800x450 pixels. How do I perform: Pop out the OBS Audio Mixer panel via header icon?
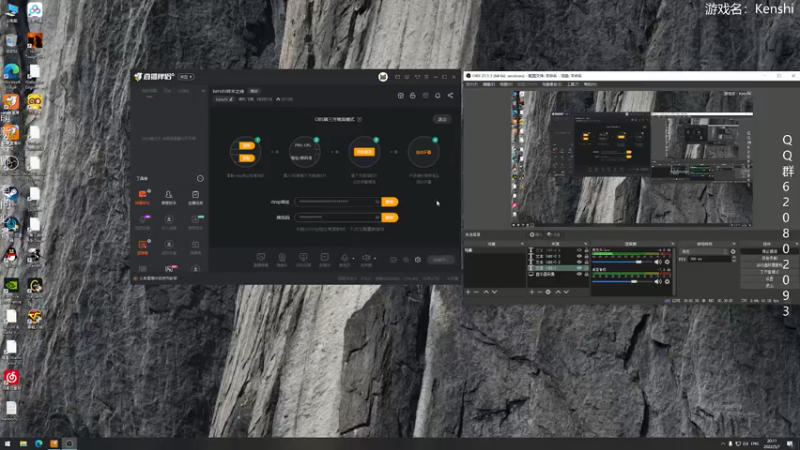point(672,244)
